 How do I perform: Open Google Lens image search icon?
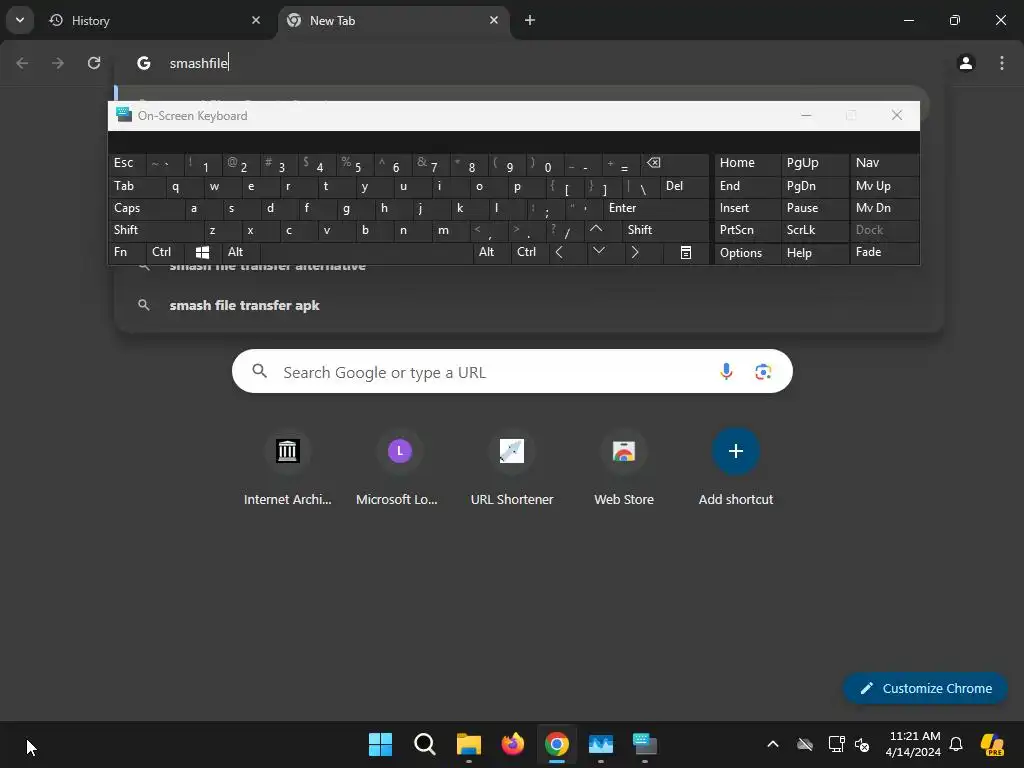[763, 372]
